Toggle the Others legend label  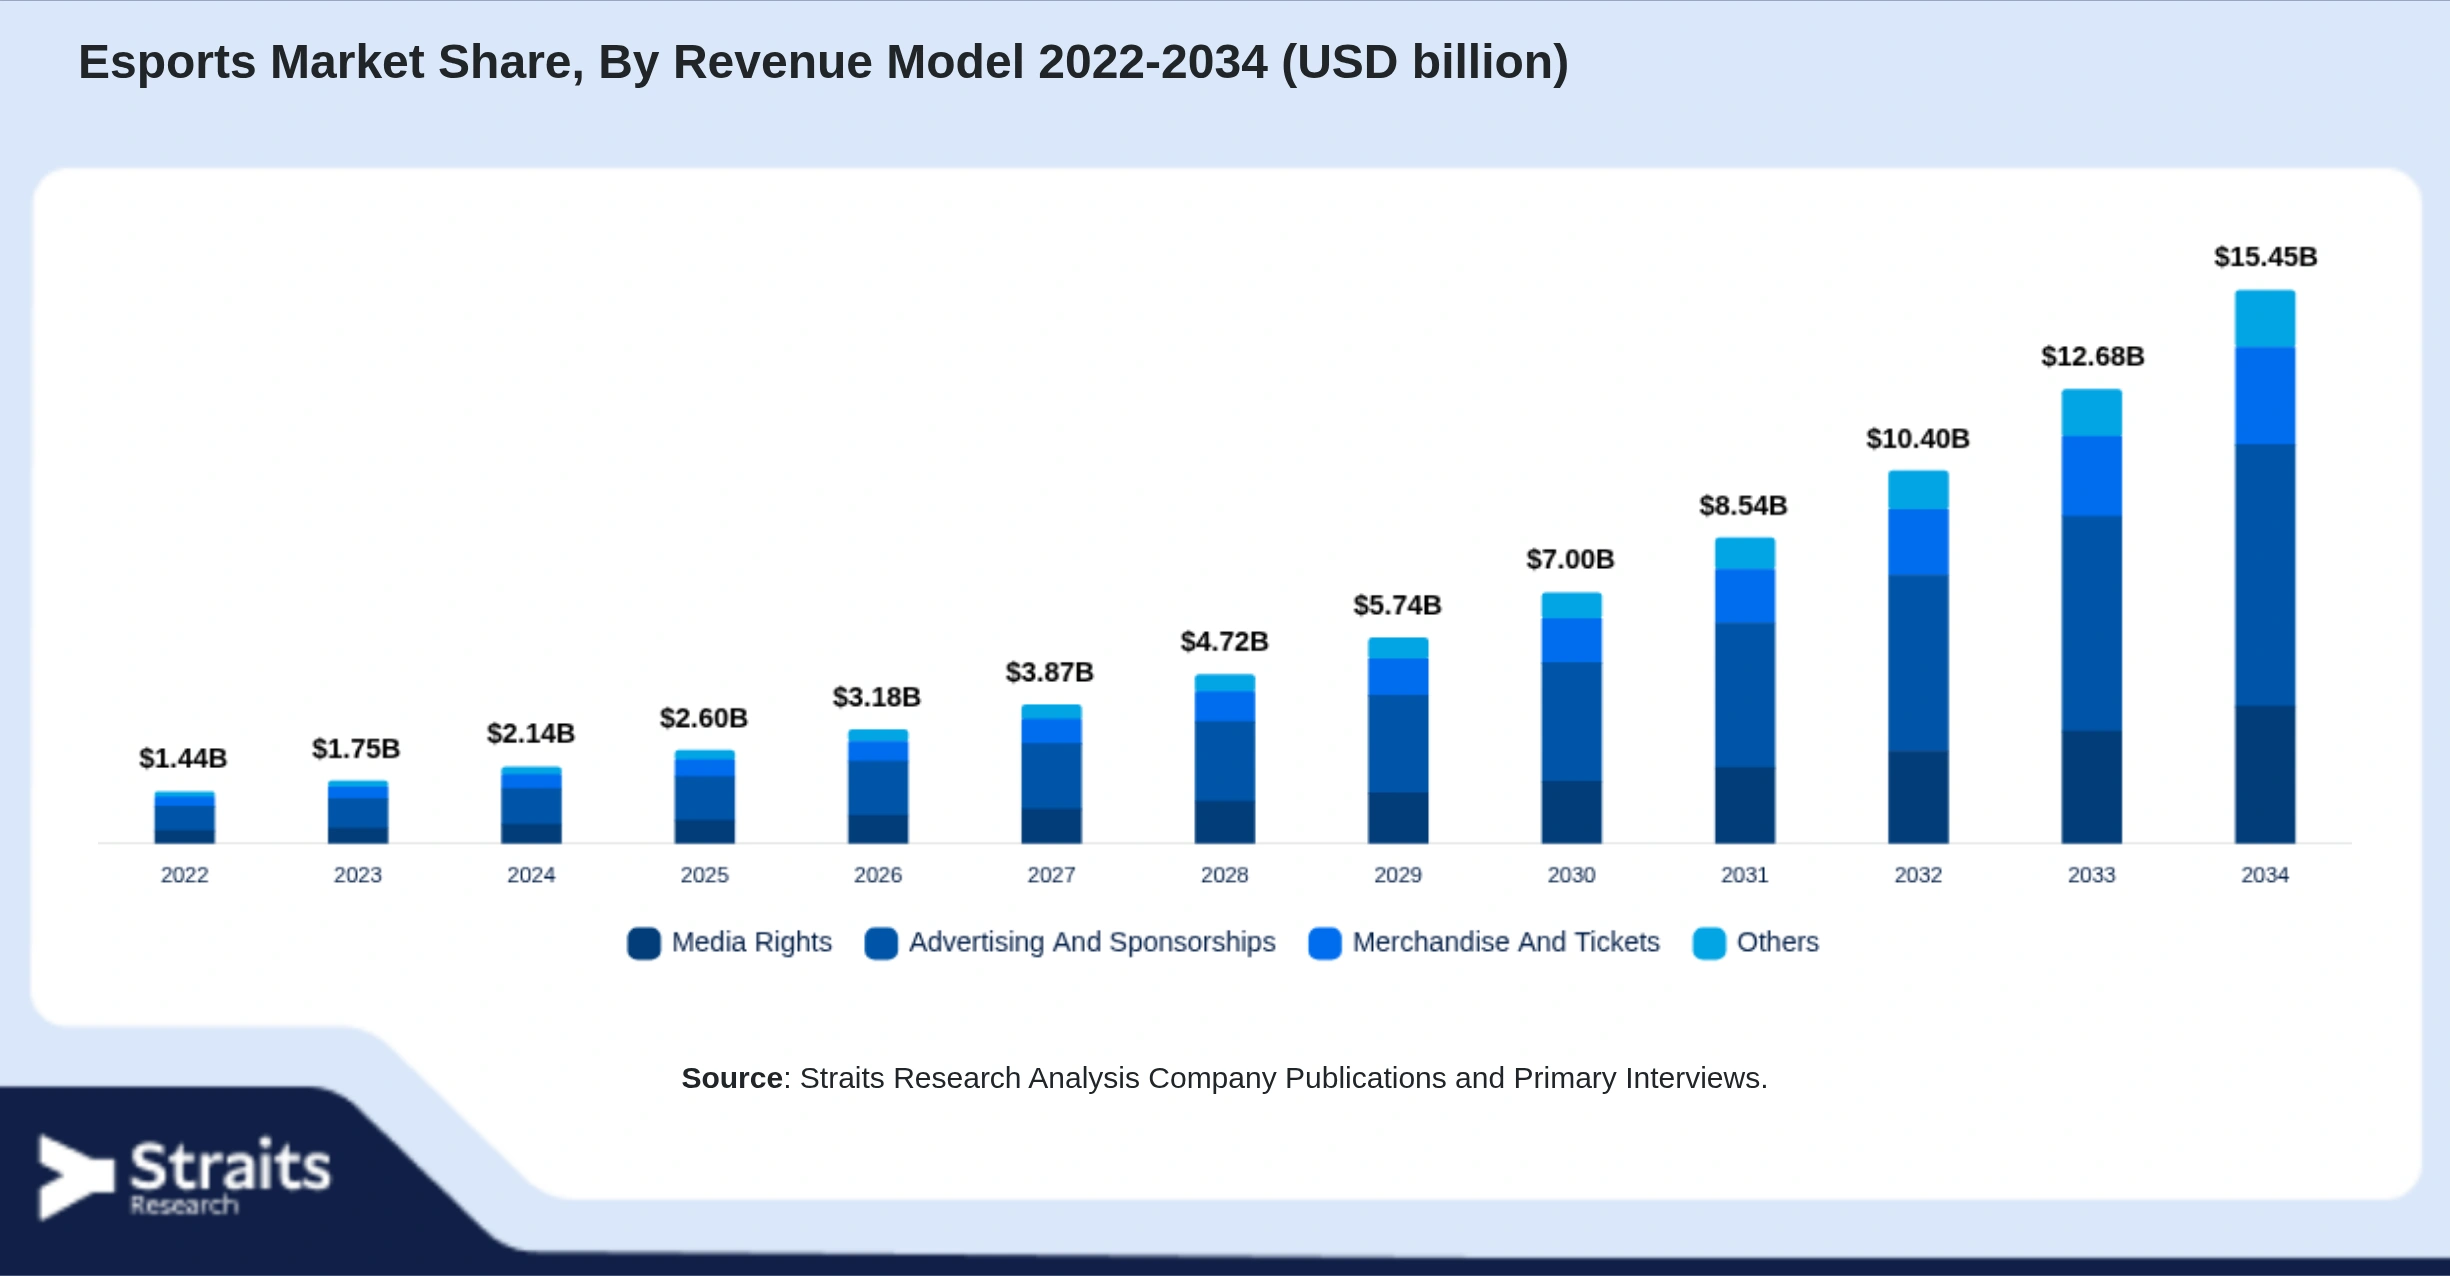(x=1778, y=942)
